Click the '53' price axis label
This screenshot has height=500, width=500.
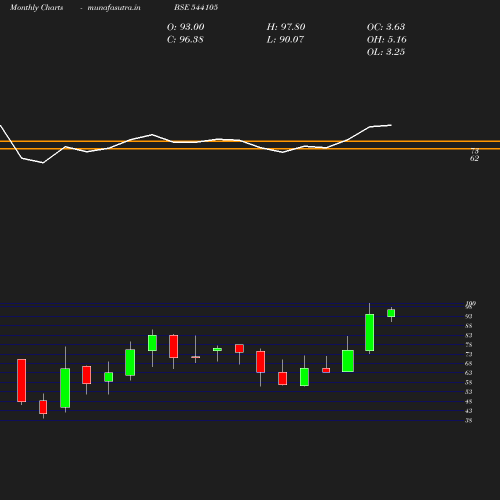click(x=469, y=392)
